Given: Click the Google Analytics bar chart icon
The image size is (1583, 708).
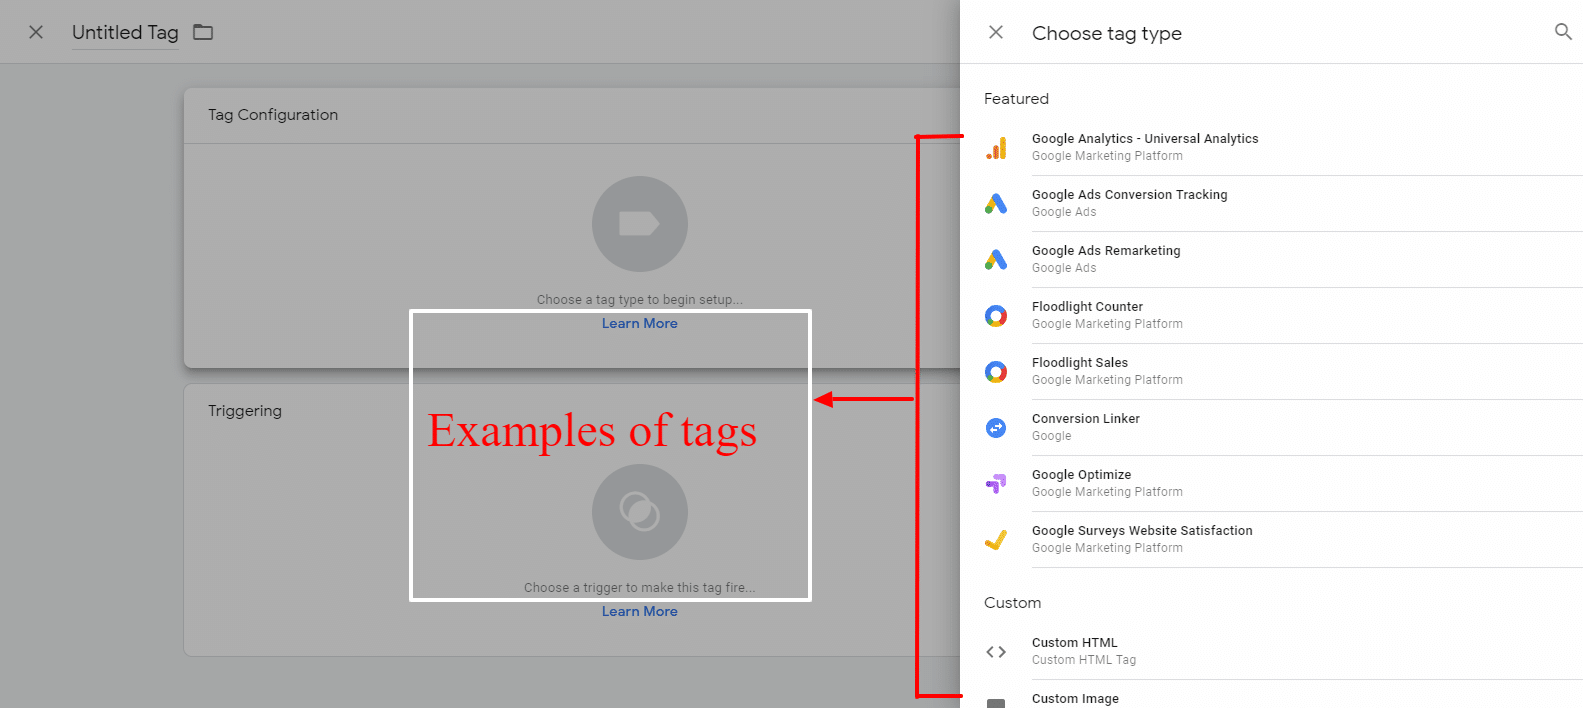Looking at the screenshot, I should click(x=996, y=148).
